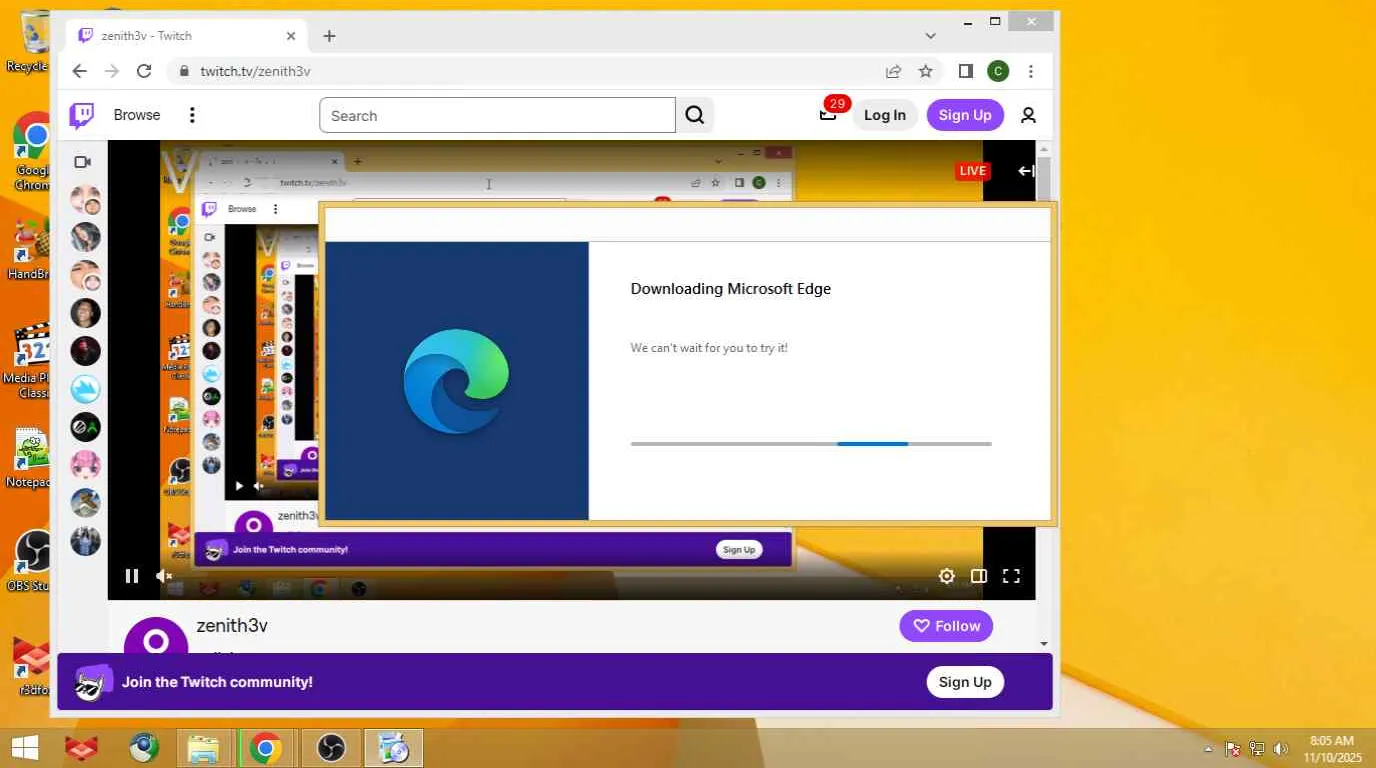The width and height of the screenshot is (1376, 768).
Task: Open the Chrome three-dot menu
Action: pos(1031,71)
